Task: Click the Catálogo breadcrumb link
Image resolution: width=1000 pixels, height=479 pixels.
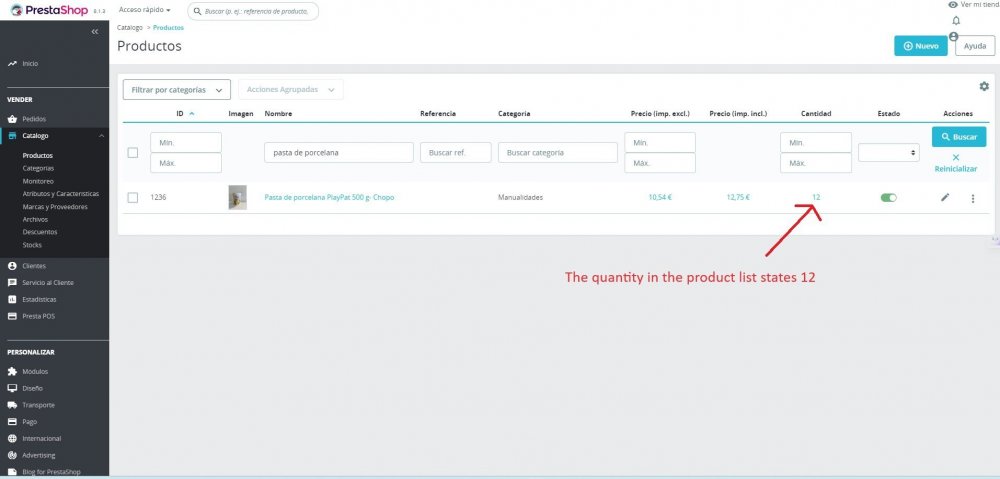Action: (x=130, y=28)
